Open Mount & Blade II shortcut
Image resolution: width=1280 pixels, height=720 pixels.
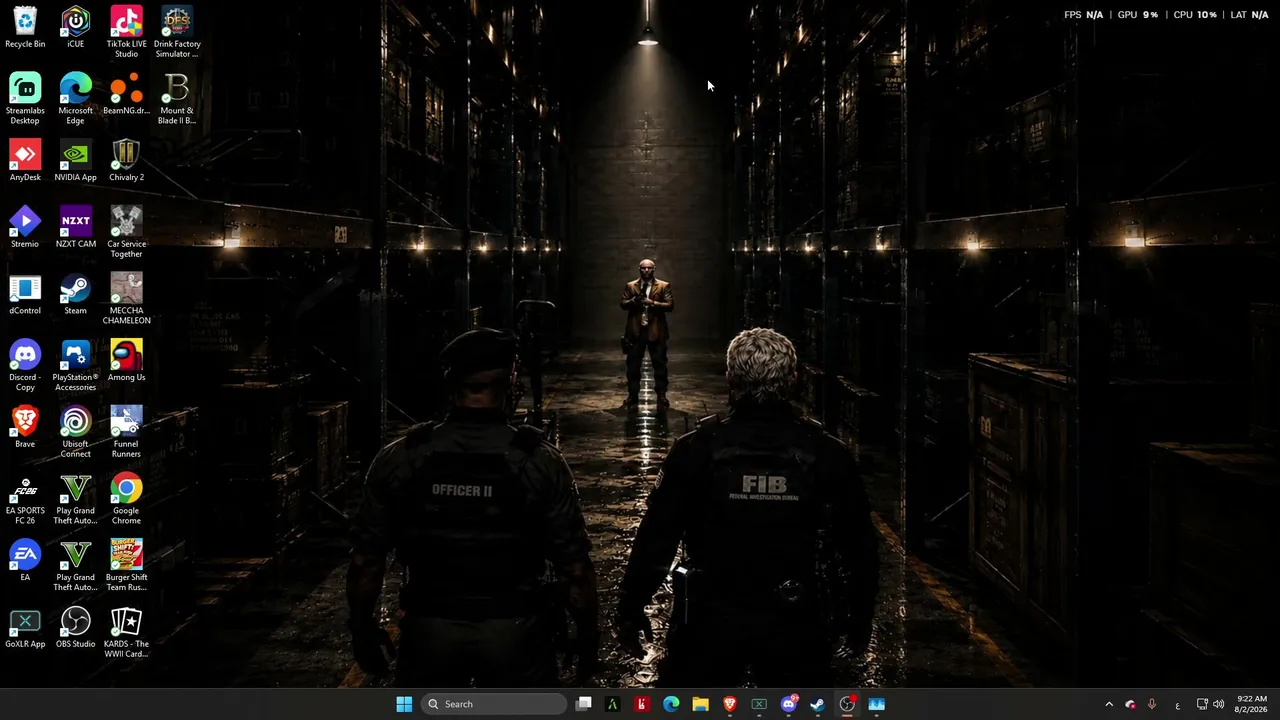(177, 100)
